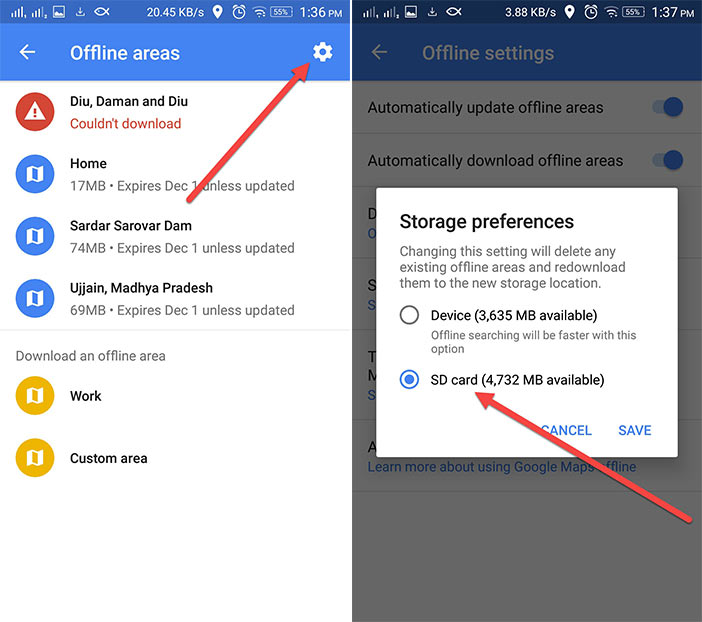This screenshot has height=622, width=702.
Task: Tap Device (3,635 MB available) label
Action: 514,316
